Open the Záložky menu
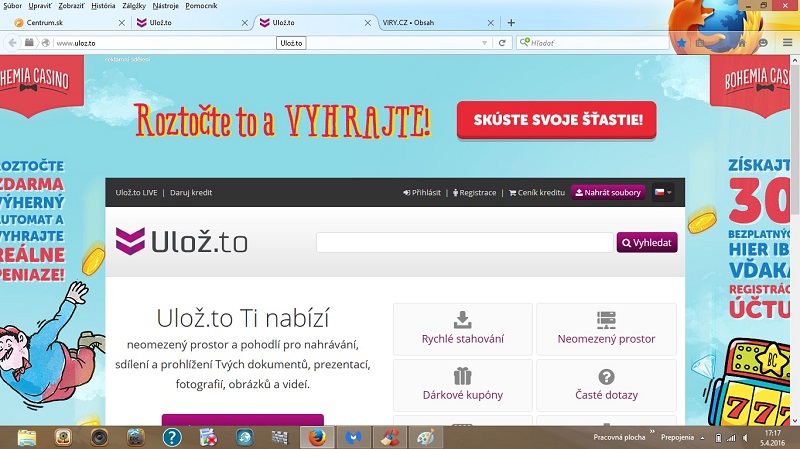This screenshot has width=800, height=449. (134, 6)
